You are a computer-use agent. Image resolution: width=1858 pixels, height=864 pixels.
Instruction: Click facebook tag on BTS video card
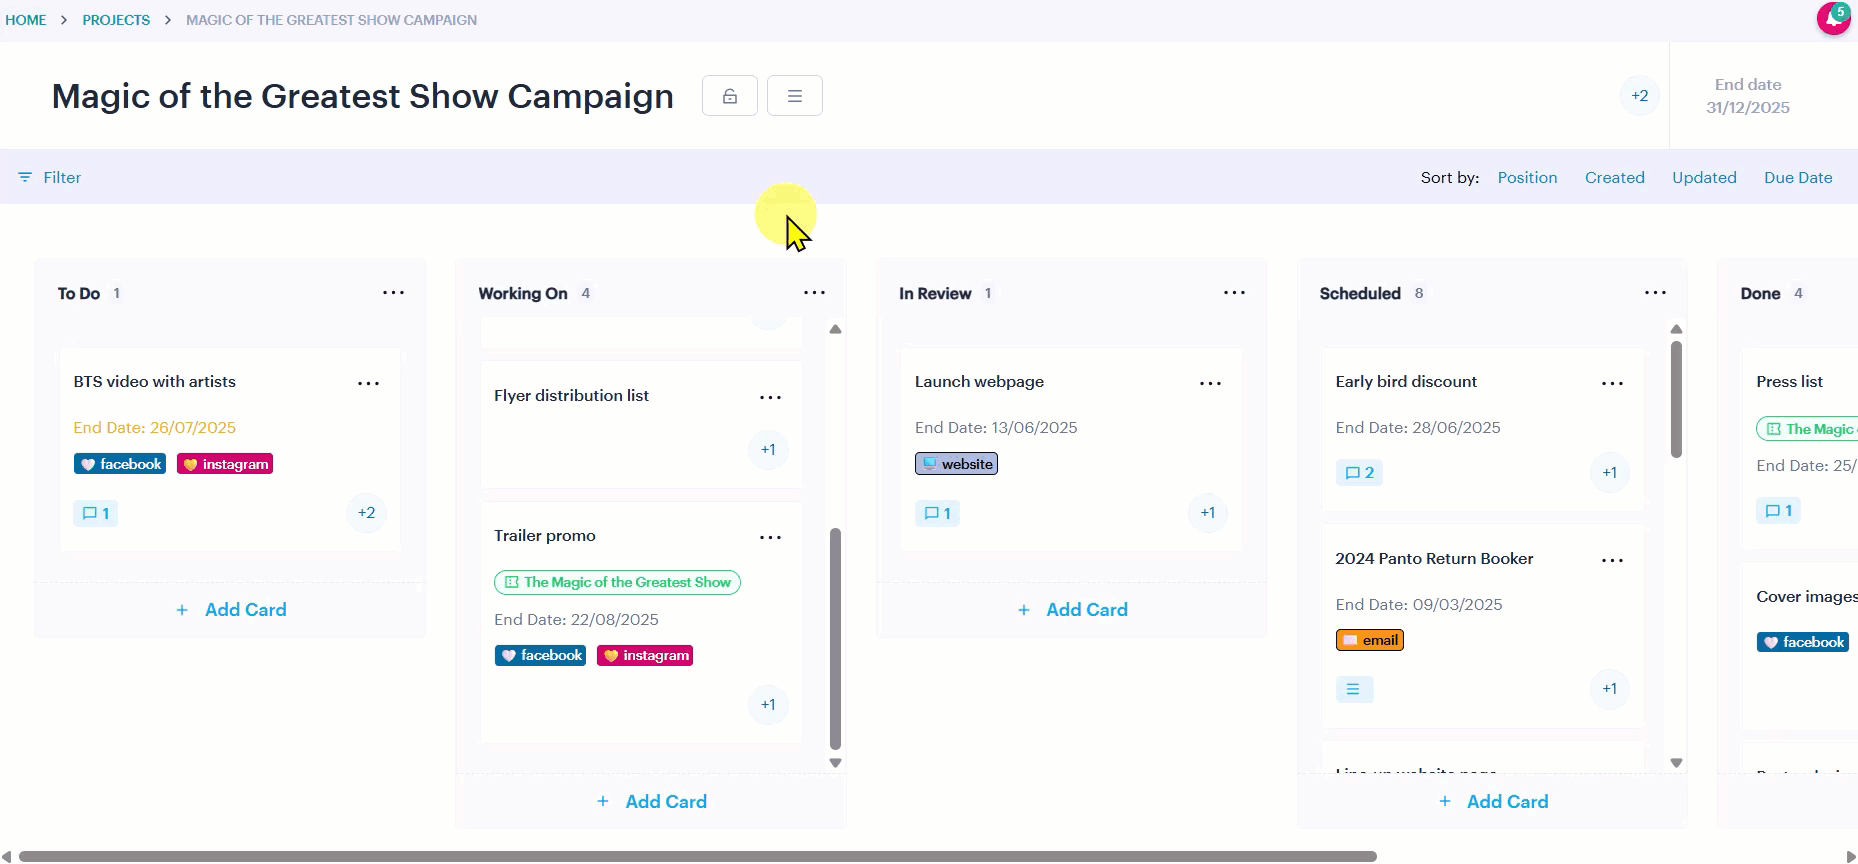tap(120, 464)
